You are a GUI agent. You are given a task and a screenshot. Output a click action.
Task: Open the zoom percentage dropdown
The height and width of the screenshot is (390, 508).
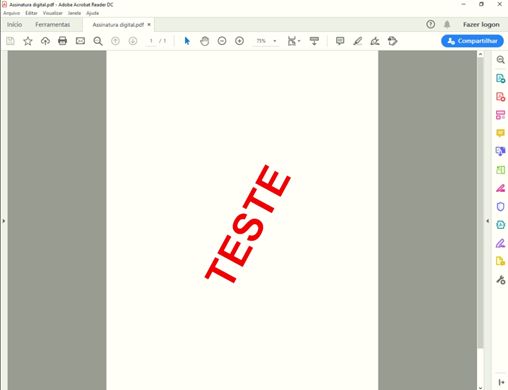[275, 41]
